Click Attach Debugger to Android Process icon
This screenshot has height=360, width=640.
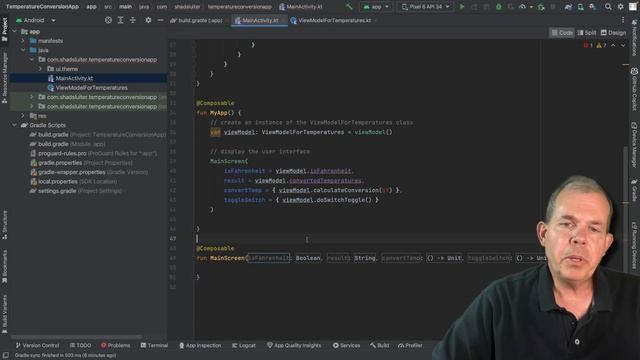(541, 7)
